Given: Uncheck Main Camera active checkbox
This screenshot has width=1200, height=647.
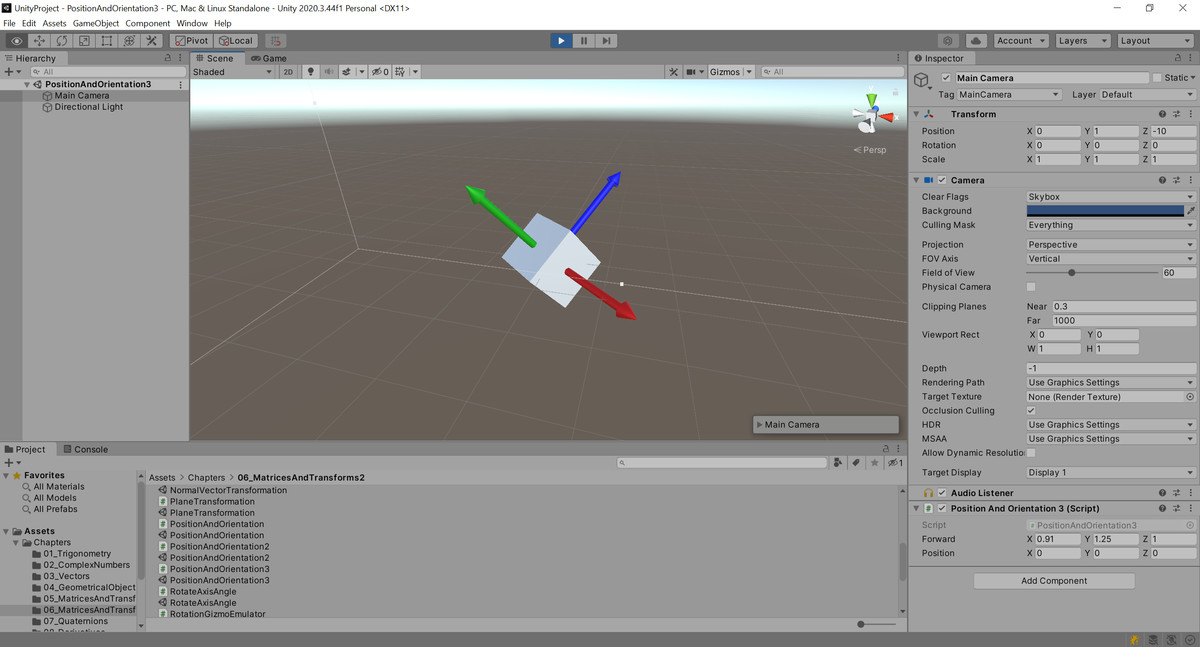Looking at the screenshot, I should point(946,78).
